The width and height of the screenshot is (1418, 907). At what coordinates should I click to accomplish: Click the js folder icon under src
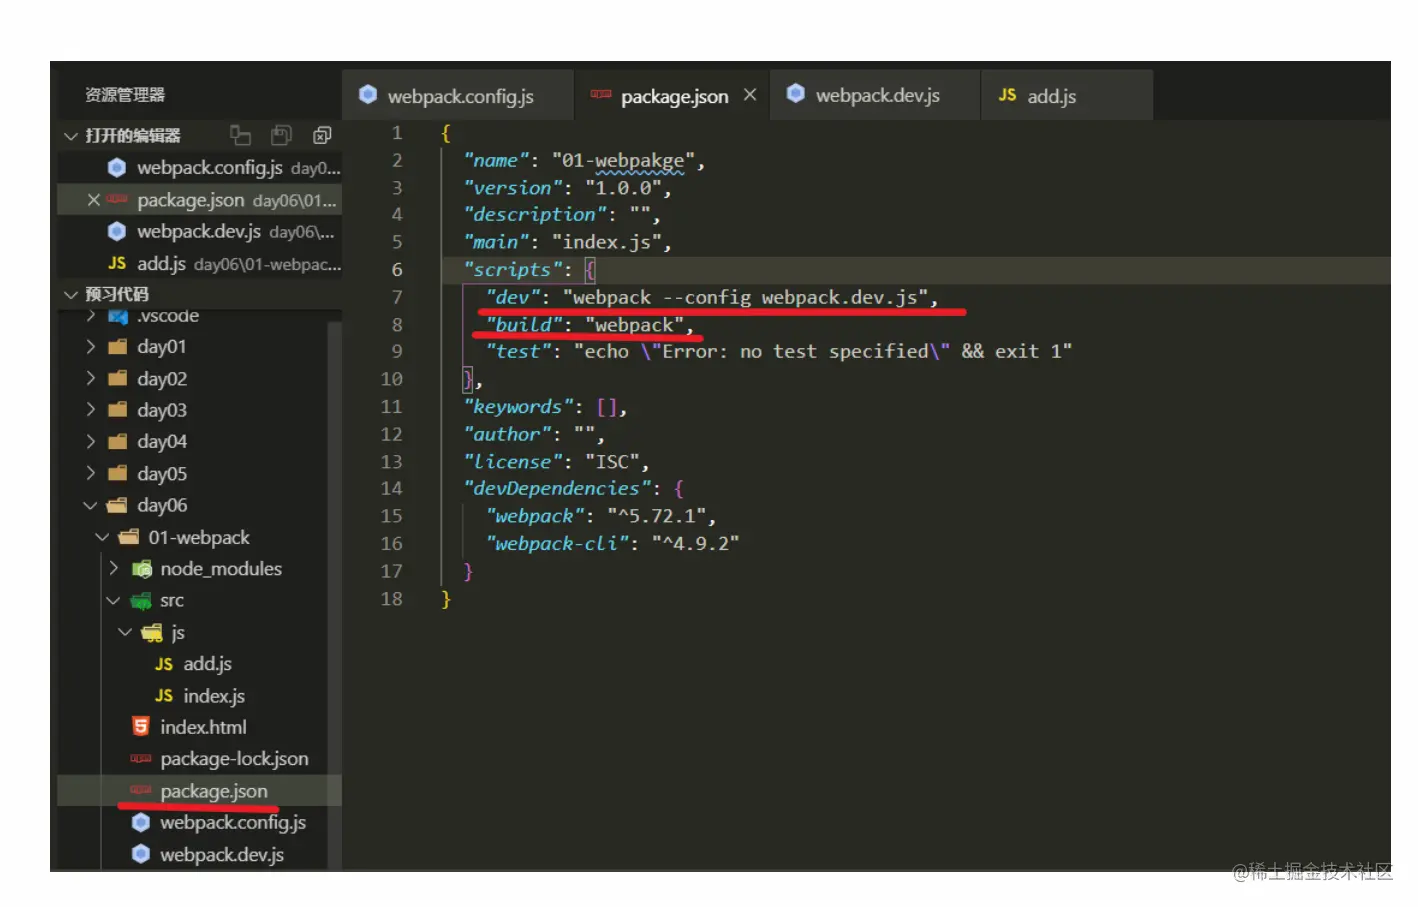[152, 633]
